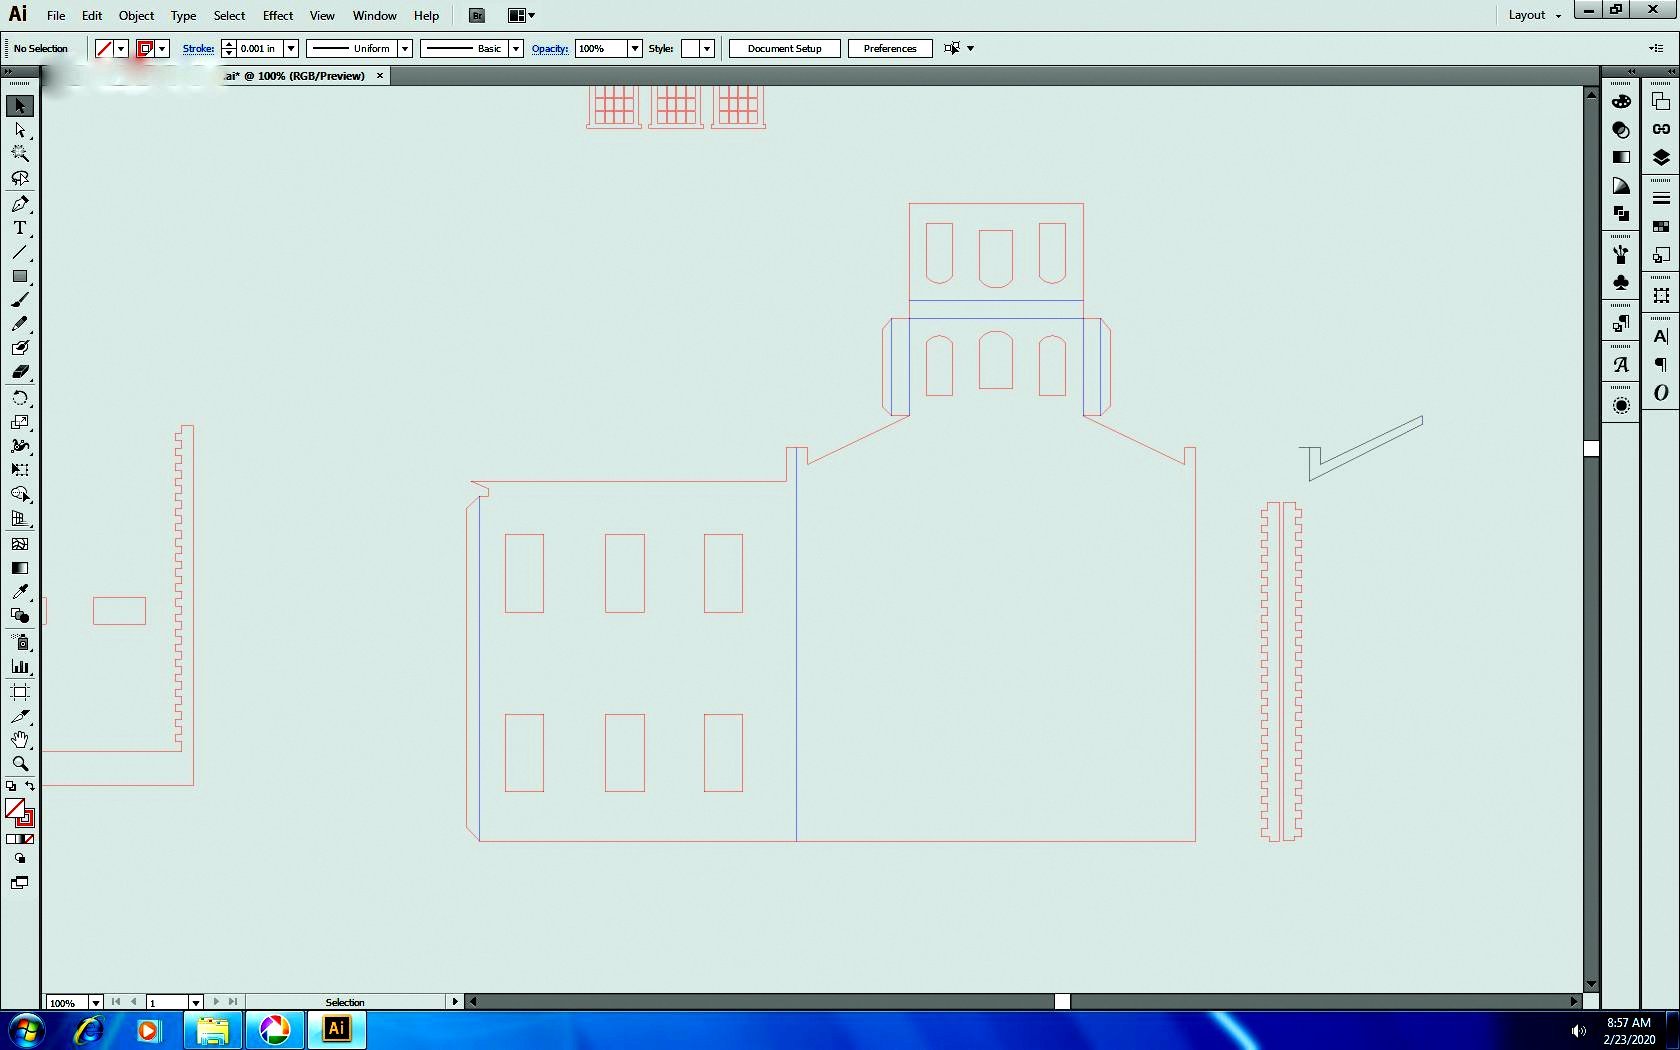Select the Eraser tool
This screenshot has height=1050, width=1680.
20,372
